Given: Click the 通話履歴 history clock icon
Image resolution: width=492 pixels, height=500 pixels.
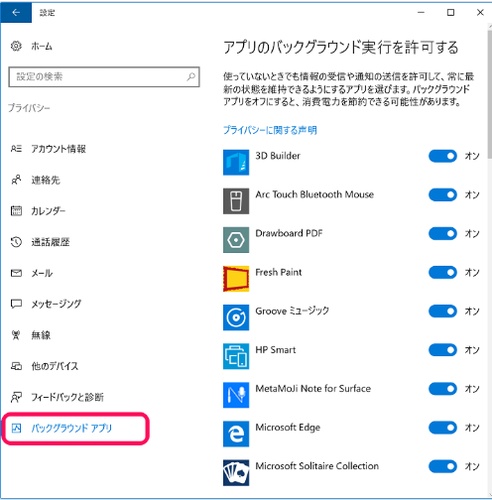Looking at the screenshot, I should pyautogui.click(x=16, y=242).
